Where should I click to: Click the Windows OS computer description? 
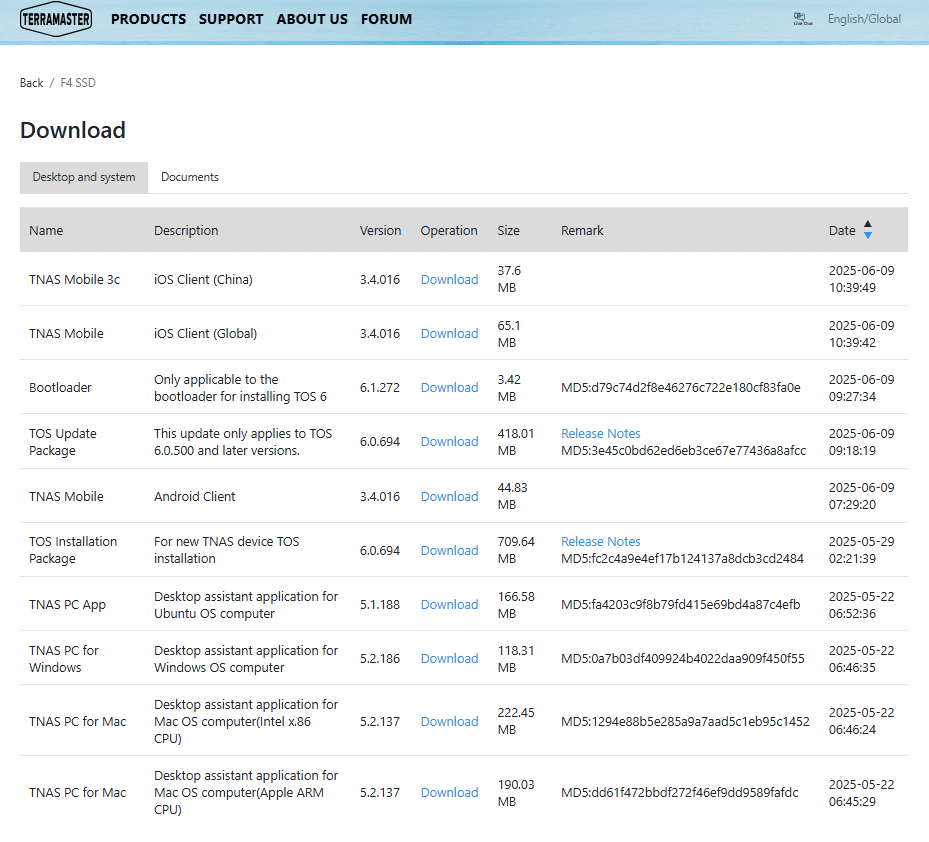pyautogui.click(x=246, y=659)
